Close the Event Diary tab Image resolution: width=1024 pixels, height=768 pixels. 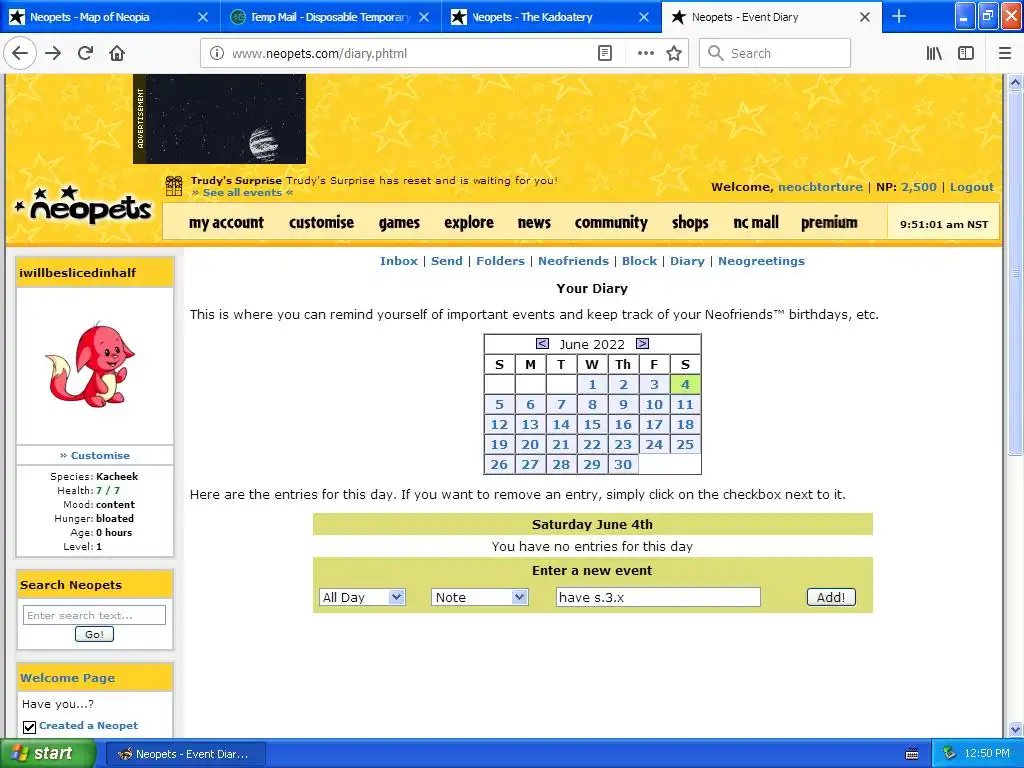865,17
